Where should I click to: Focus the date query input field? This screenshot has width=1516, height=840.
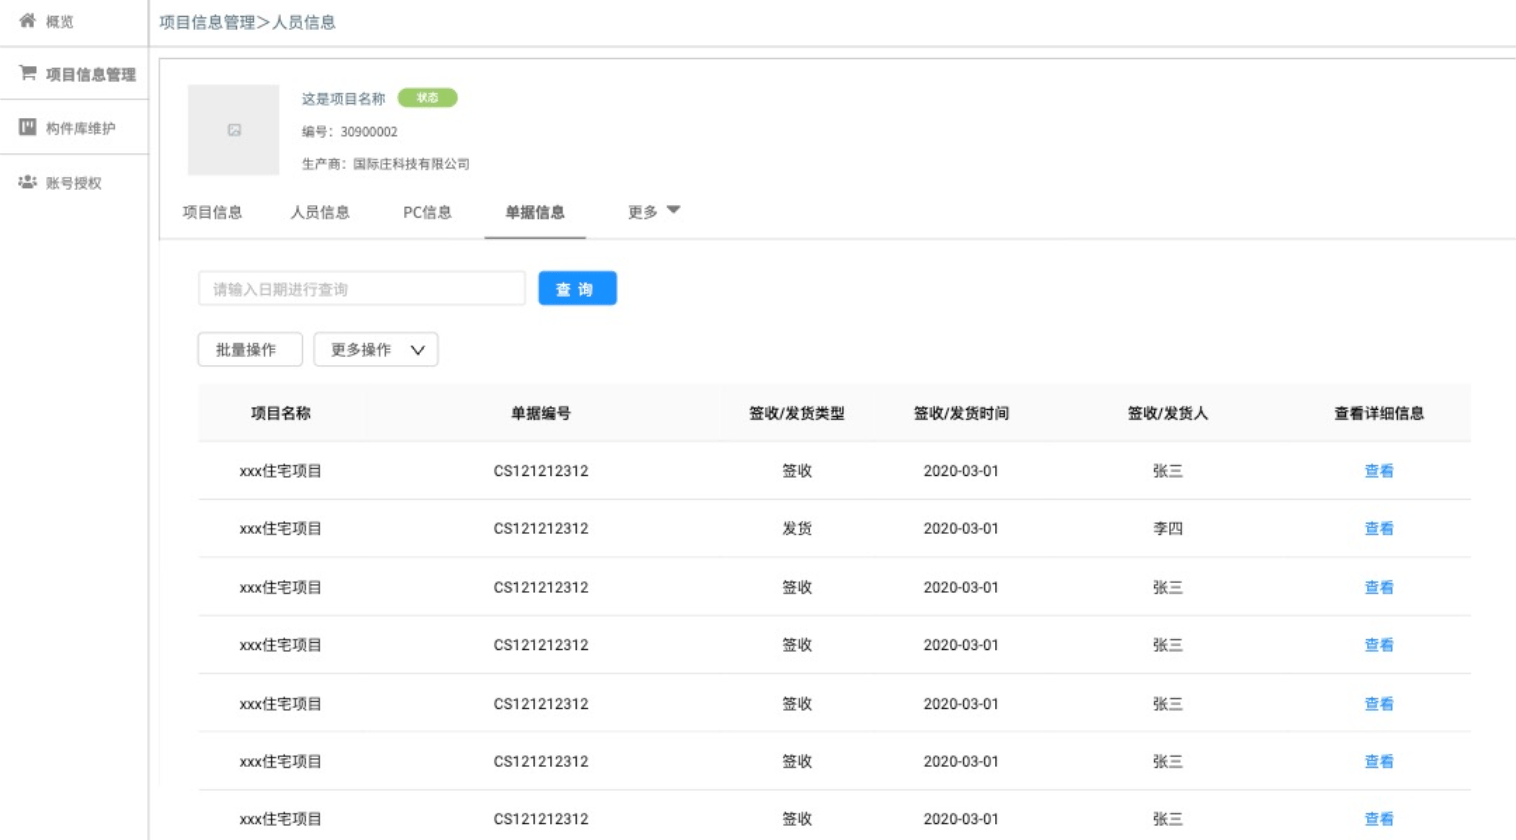click(362, 289)
